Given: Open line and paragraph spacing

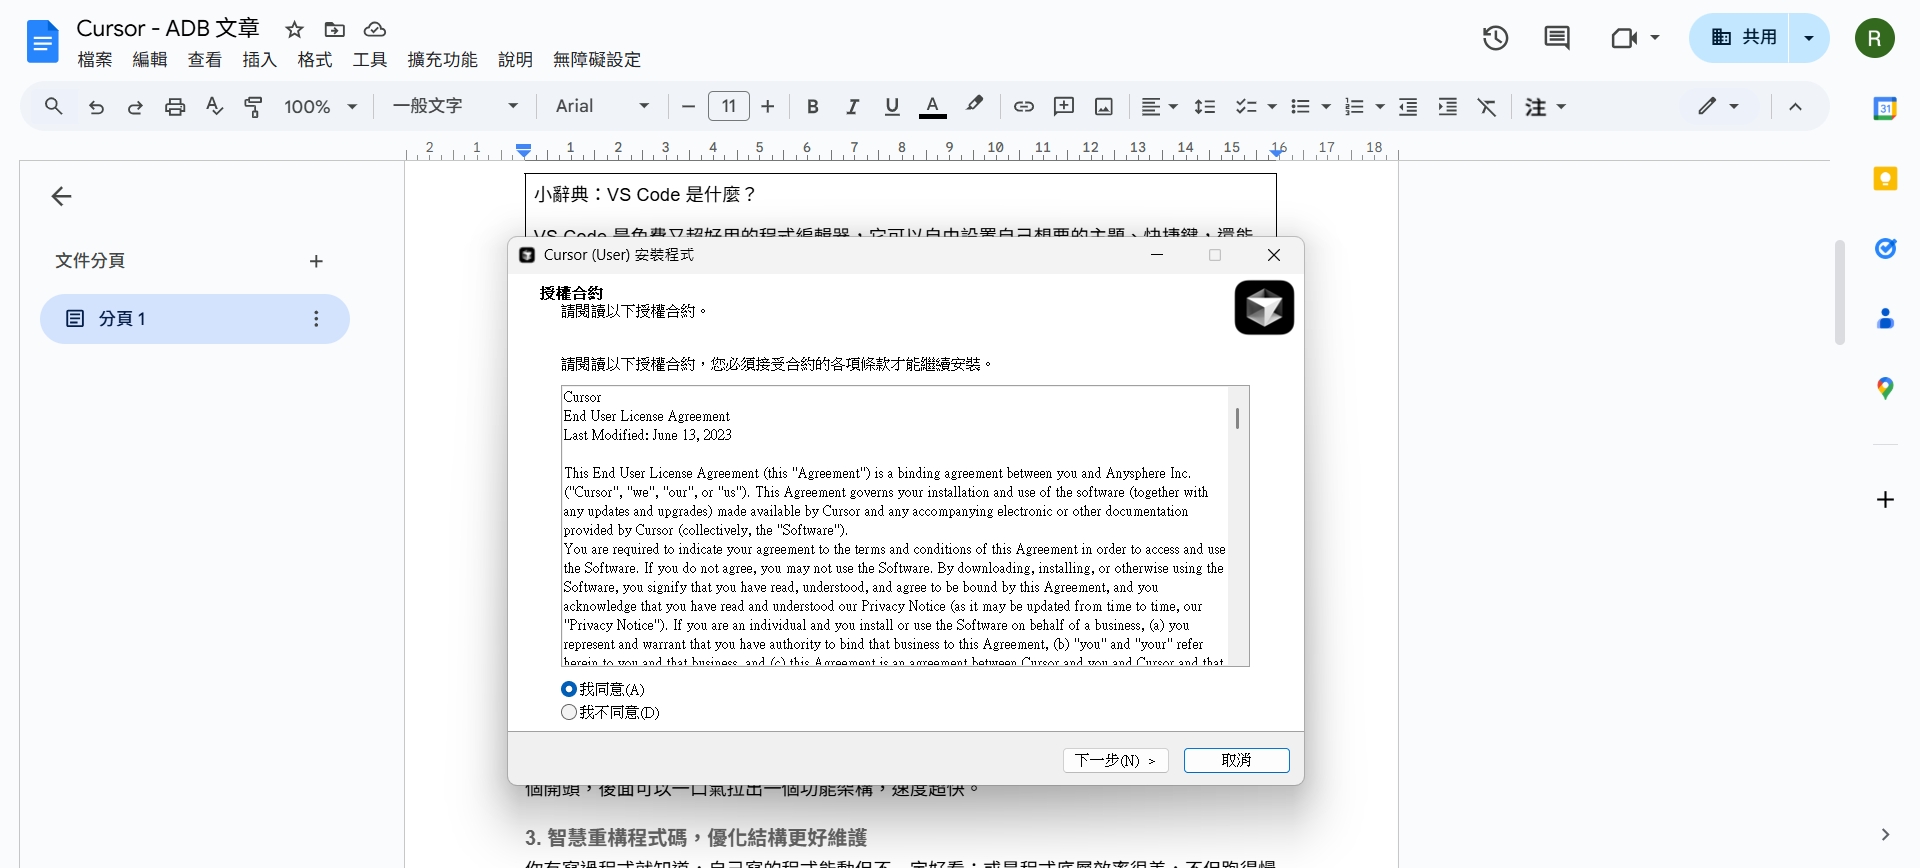Looking at the screenshot, I should pyautogui.click(x=1205, y=106).
